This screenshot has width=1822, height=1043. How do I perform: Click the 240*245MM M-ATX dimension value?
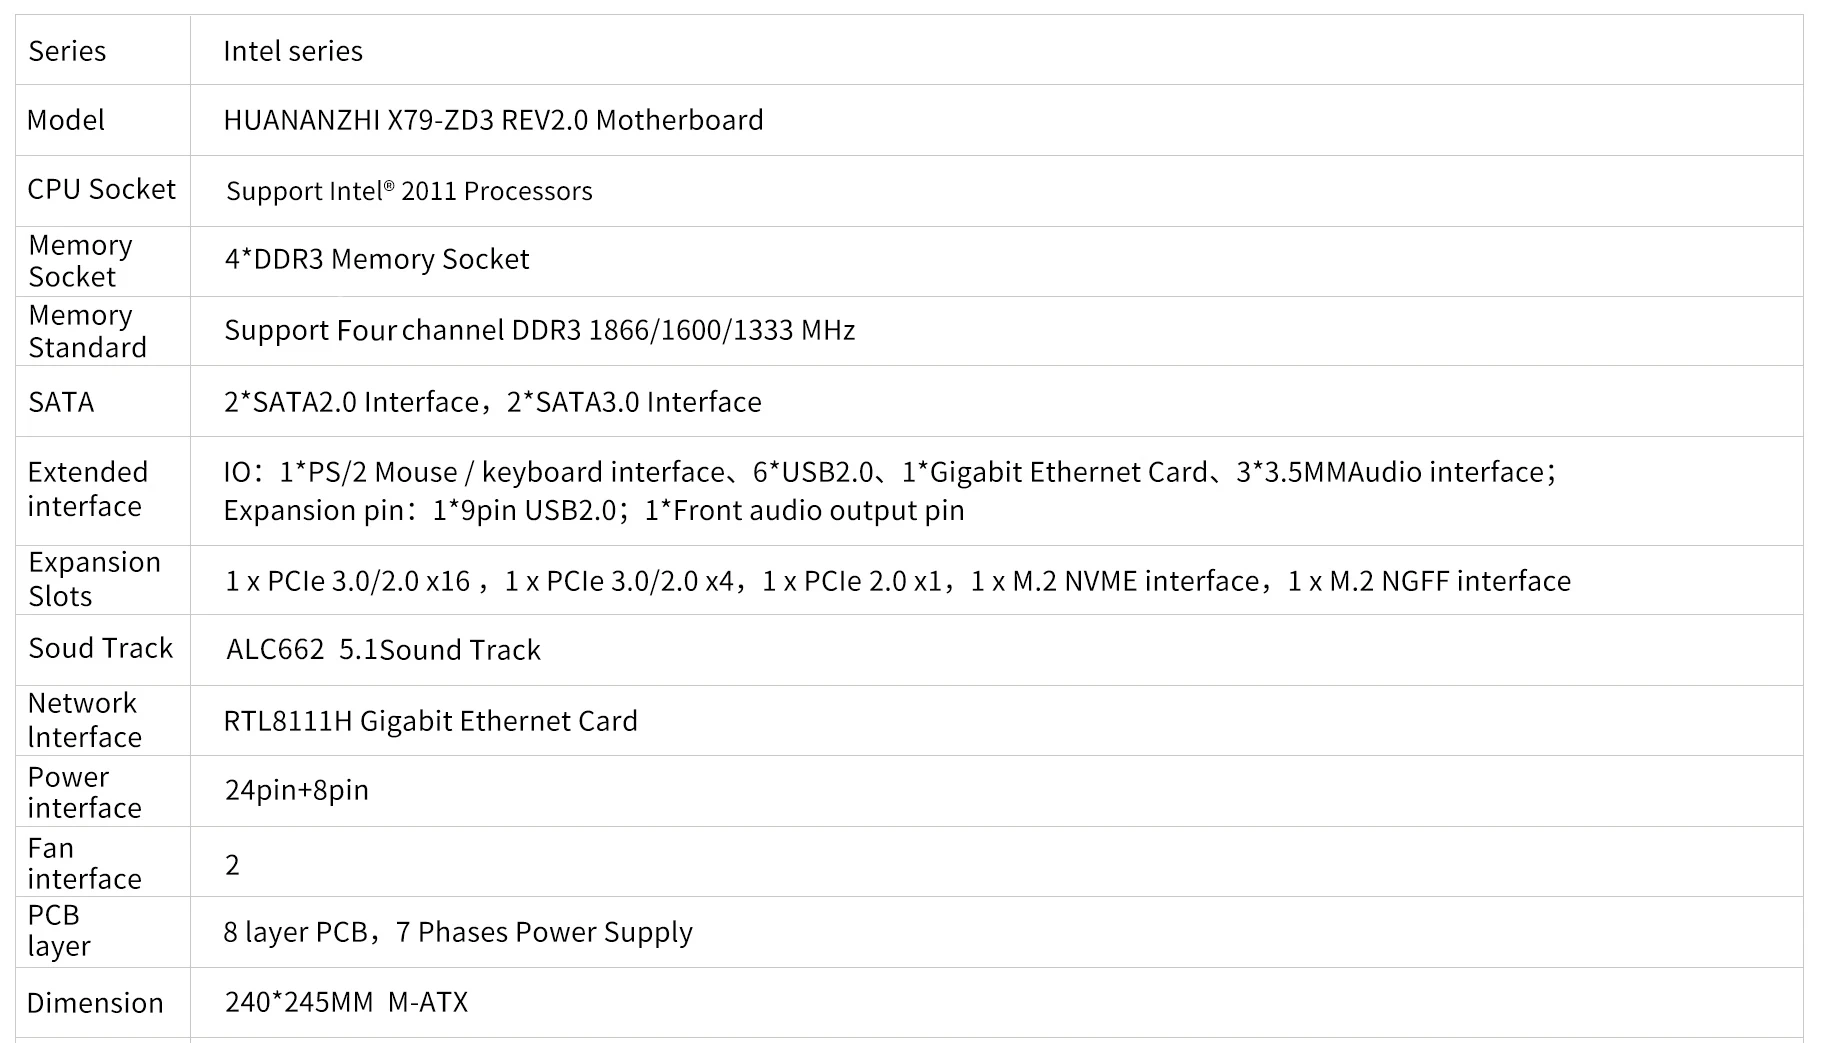point(346,1002)
